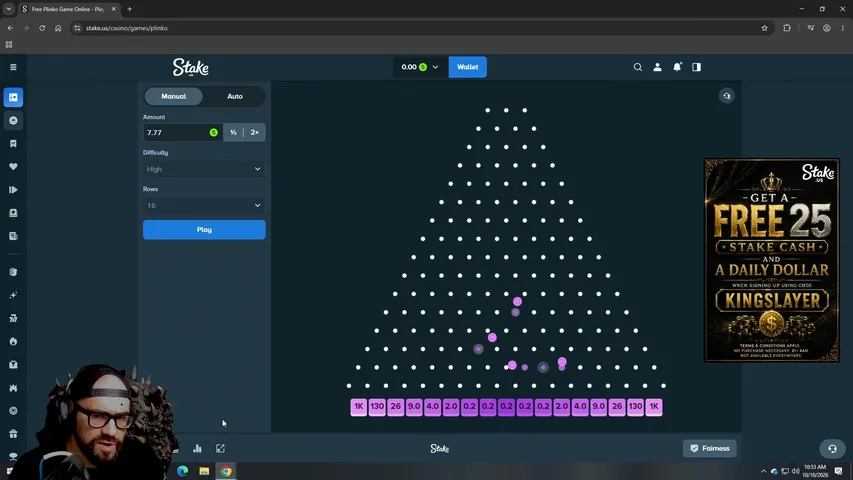The width and height of the screenshot is (853, 480).
Task: Open Microsoft Edge from taskbar
Action: pos(182,471)
